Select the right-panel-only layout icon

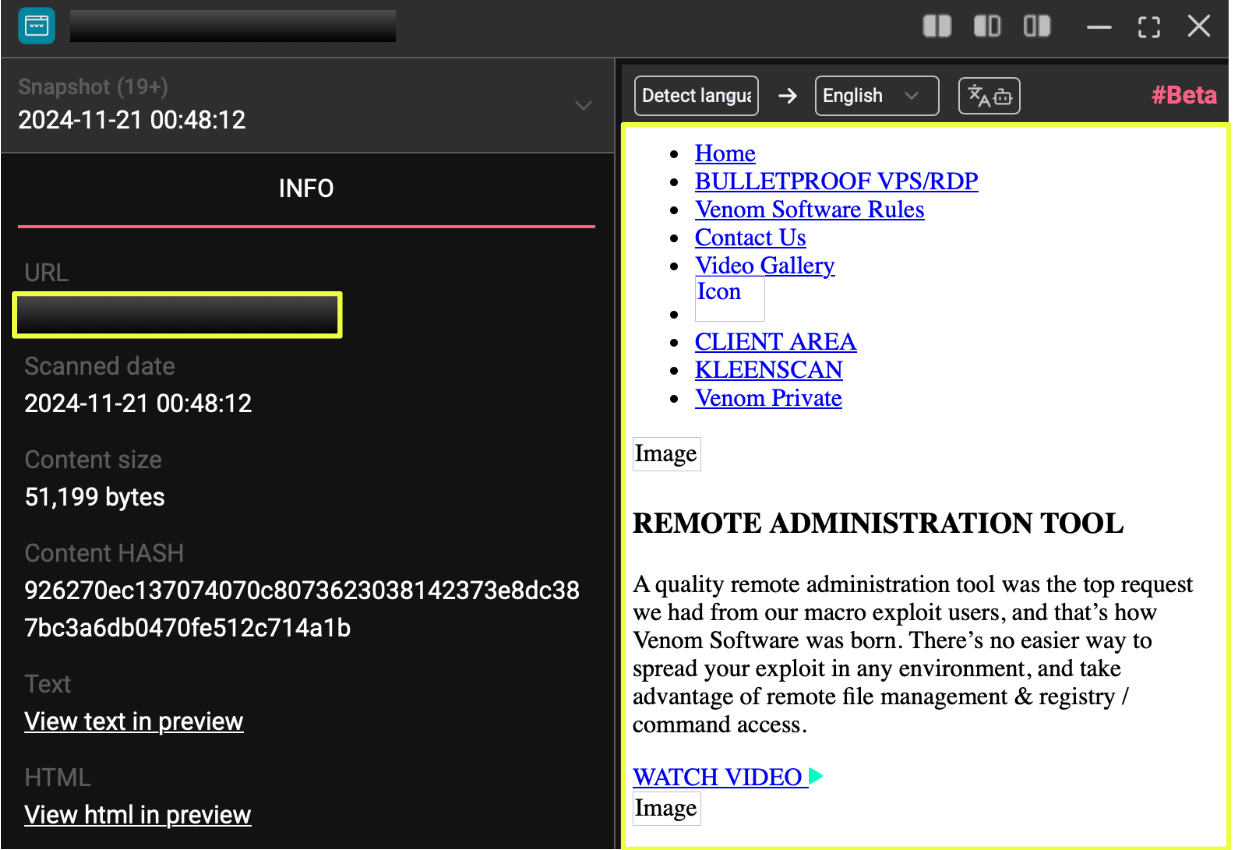(1037, 27)
